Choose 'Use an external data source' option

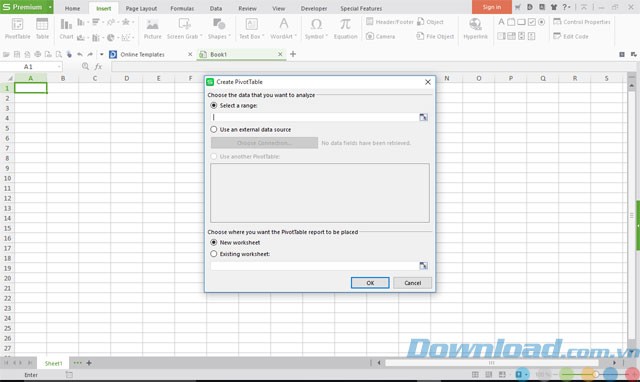coord(213,129)
